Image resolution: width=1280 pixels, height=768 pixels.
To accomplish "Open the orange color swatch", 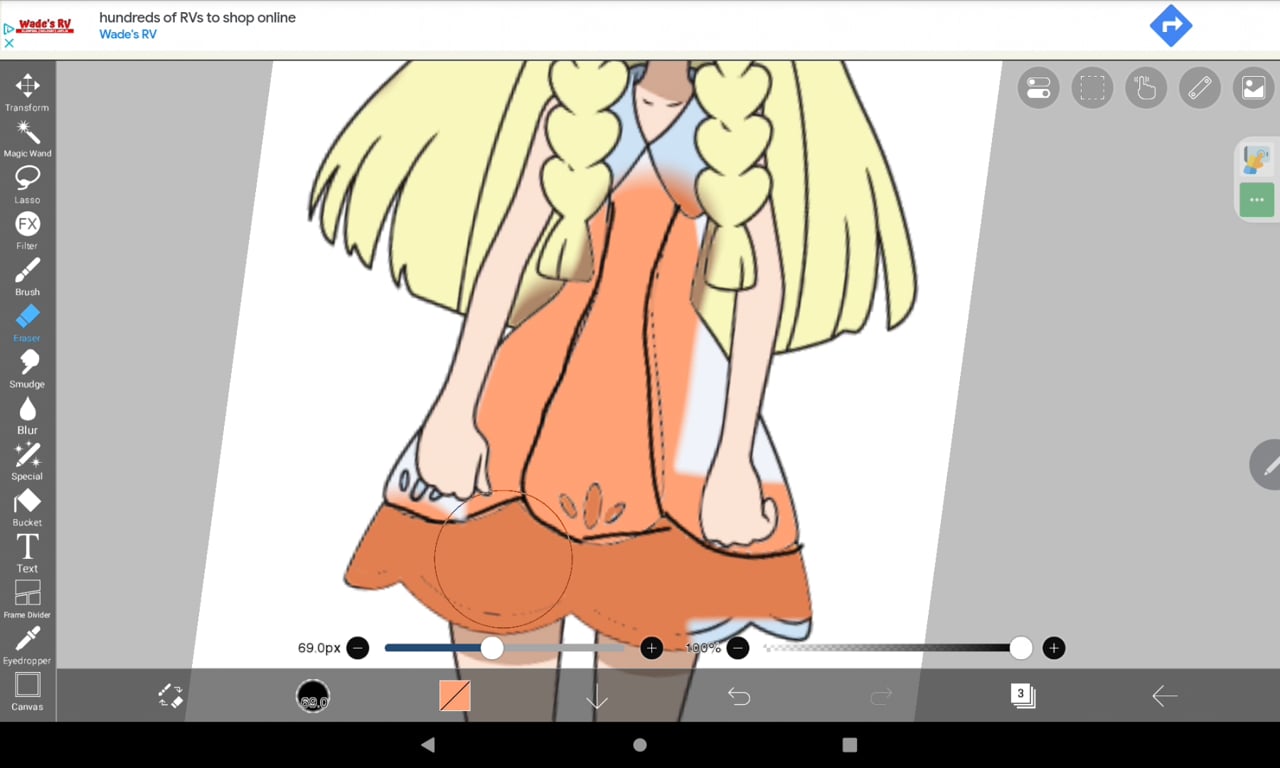I will [x=455, y=696].
